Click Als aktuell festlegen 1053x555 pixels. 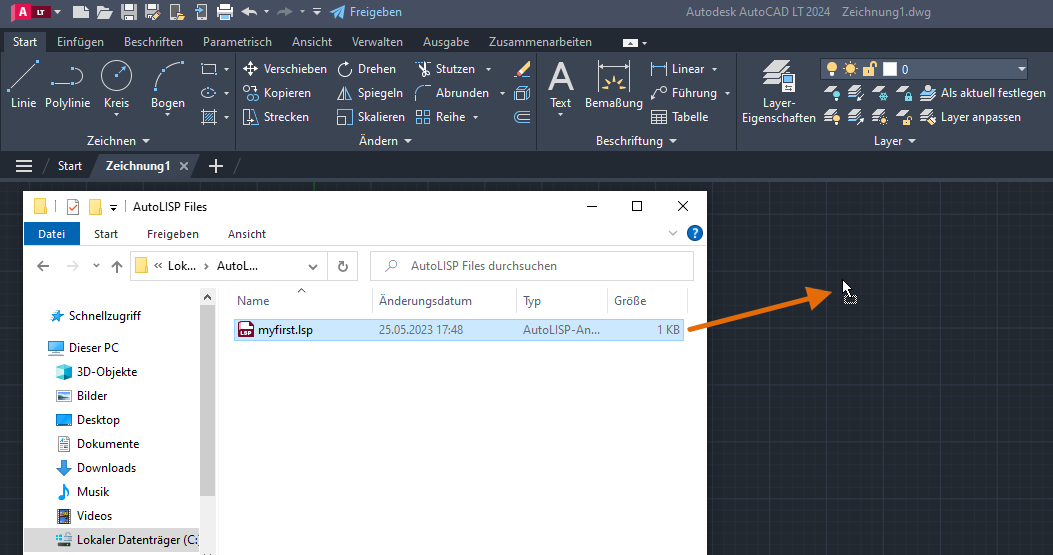(x=982, y=93)
